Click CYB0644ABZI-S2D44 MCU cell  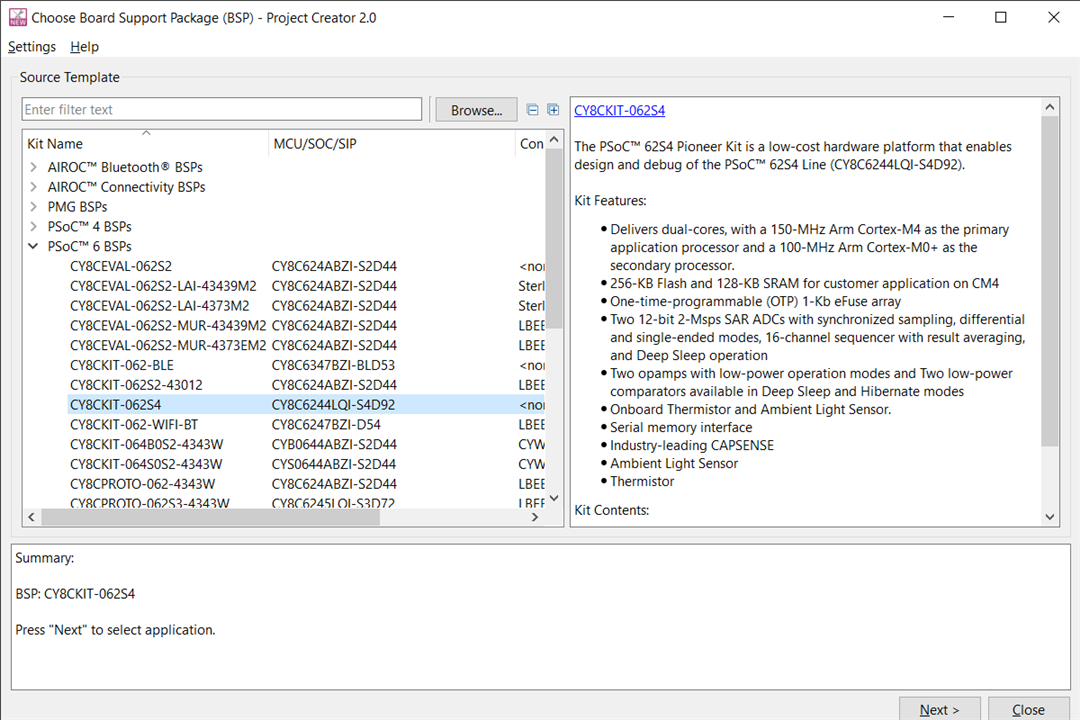pyautogui.click(x=333, y=444)
